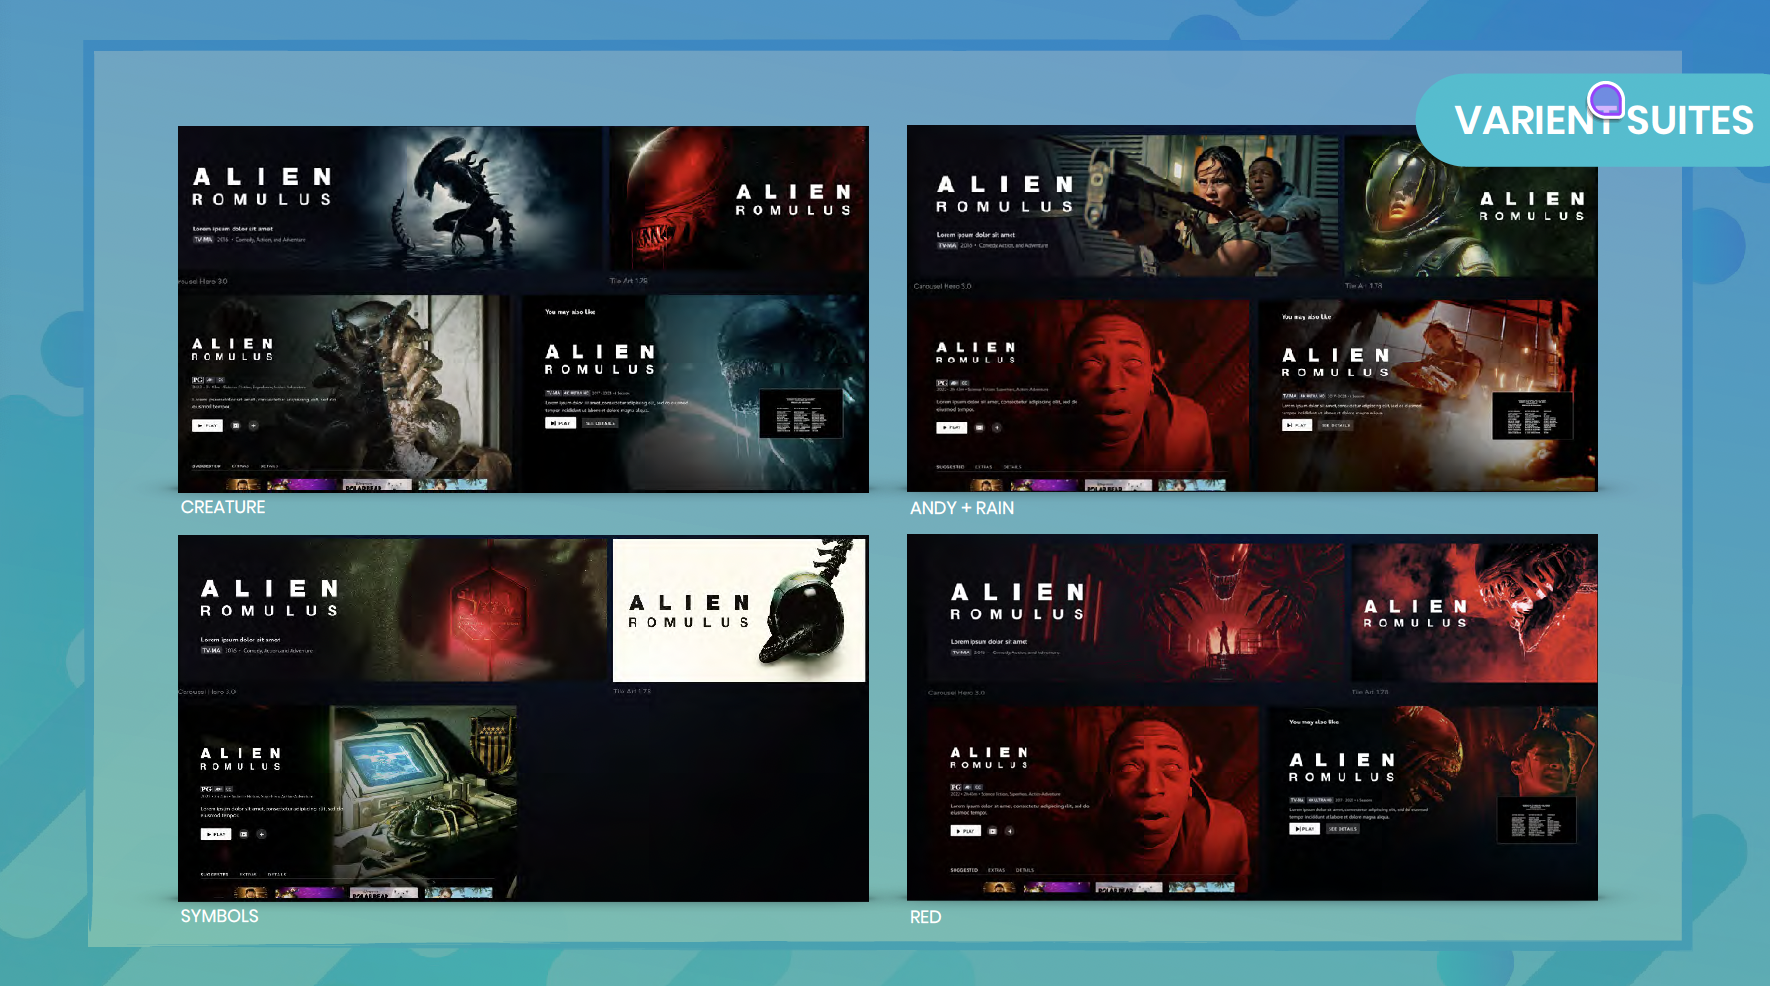Click SEE DETAILS in Andy + Rain's recommendation panel

coord(1334,425)
